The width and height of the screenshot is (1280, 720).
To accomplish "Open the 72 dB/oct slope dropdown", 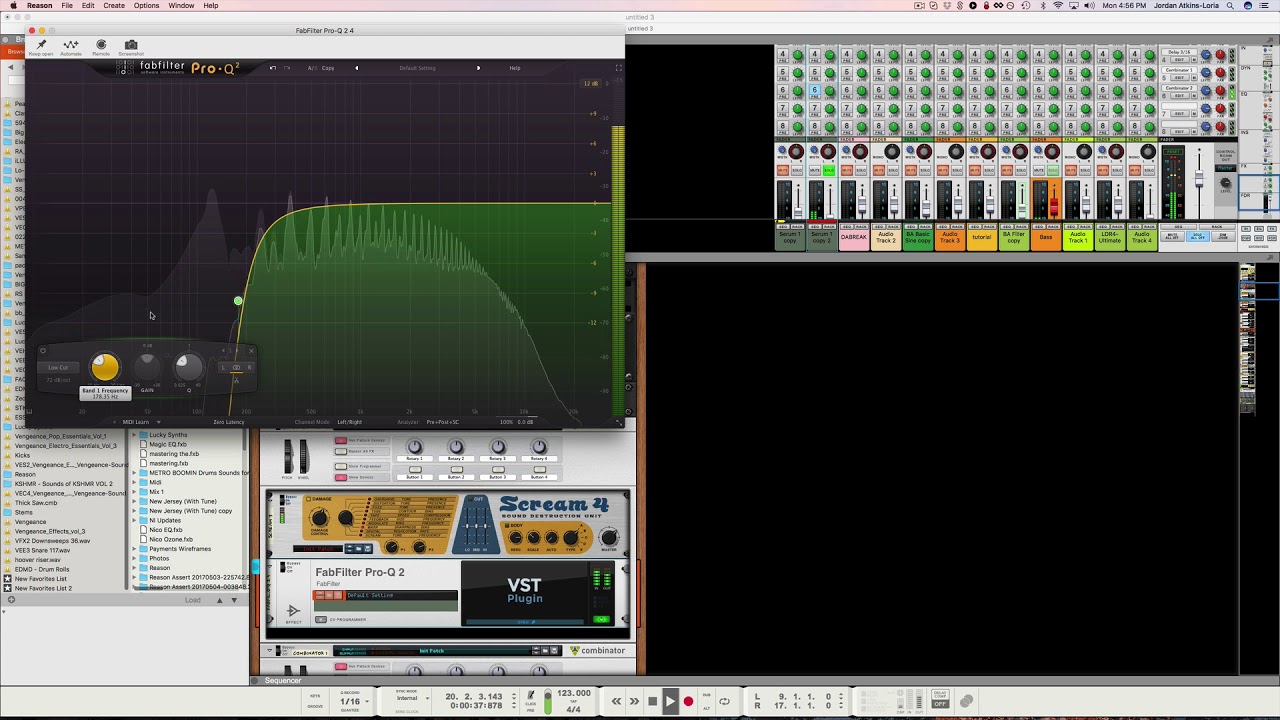I will coord(60,380).
